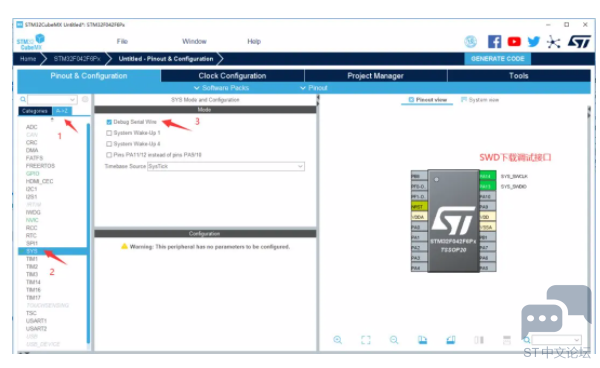Expand the Software Packs menu

coord(222,88)
